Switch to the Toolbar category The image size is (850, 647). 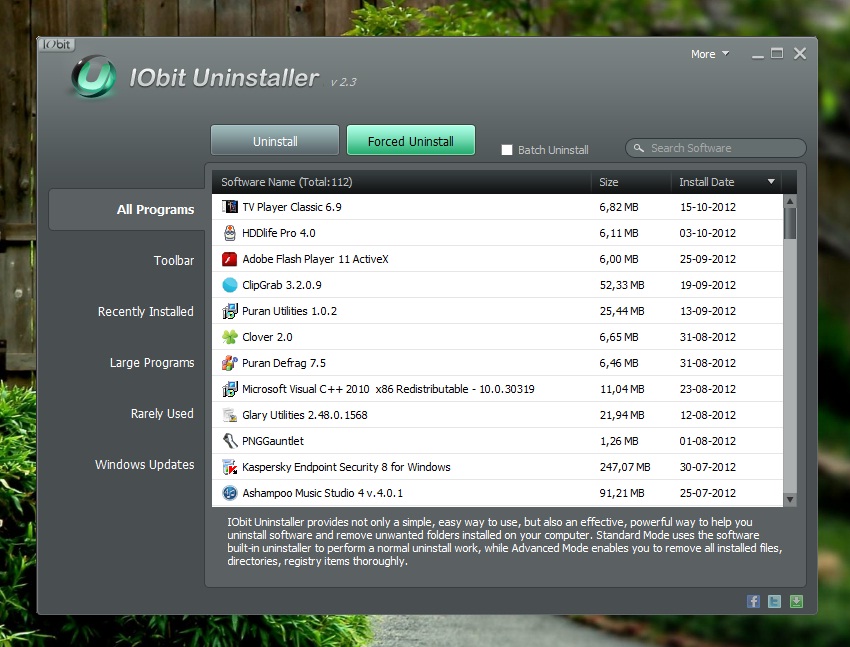(173, 260)
